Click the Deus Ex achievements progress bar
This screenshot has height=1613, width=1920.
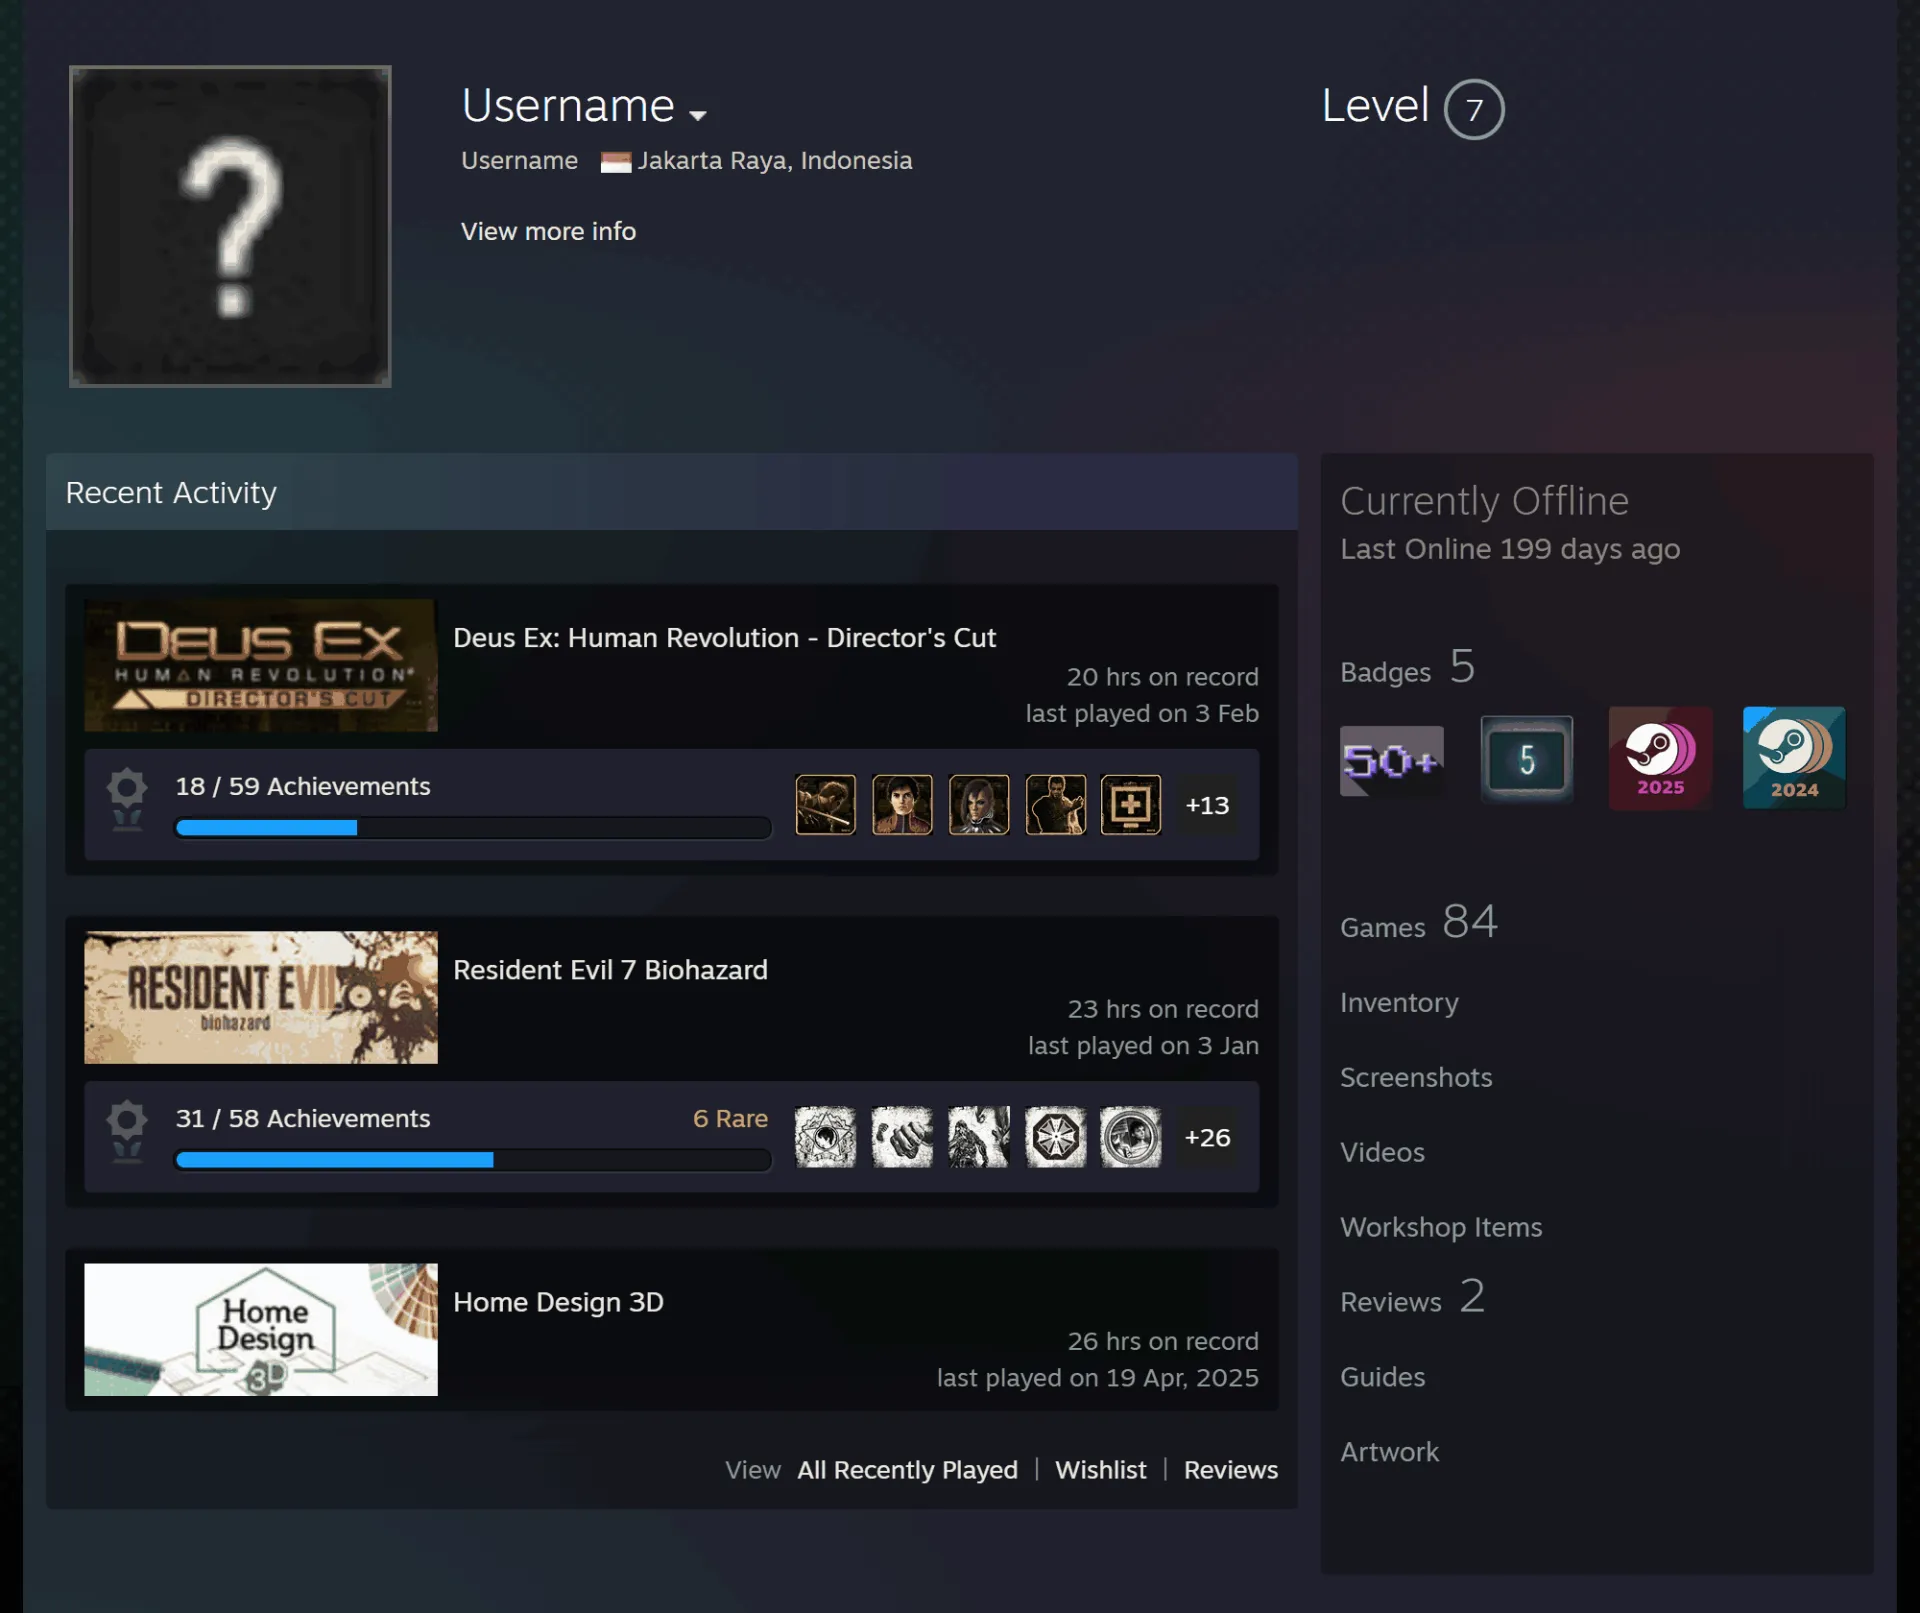[473, 828]
